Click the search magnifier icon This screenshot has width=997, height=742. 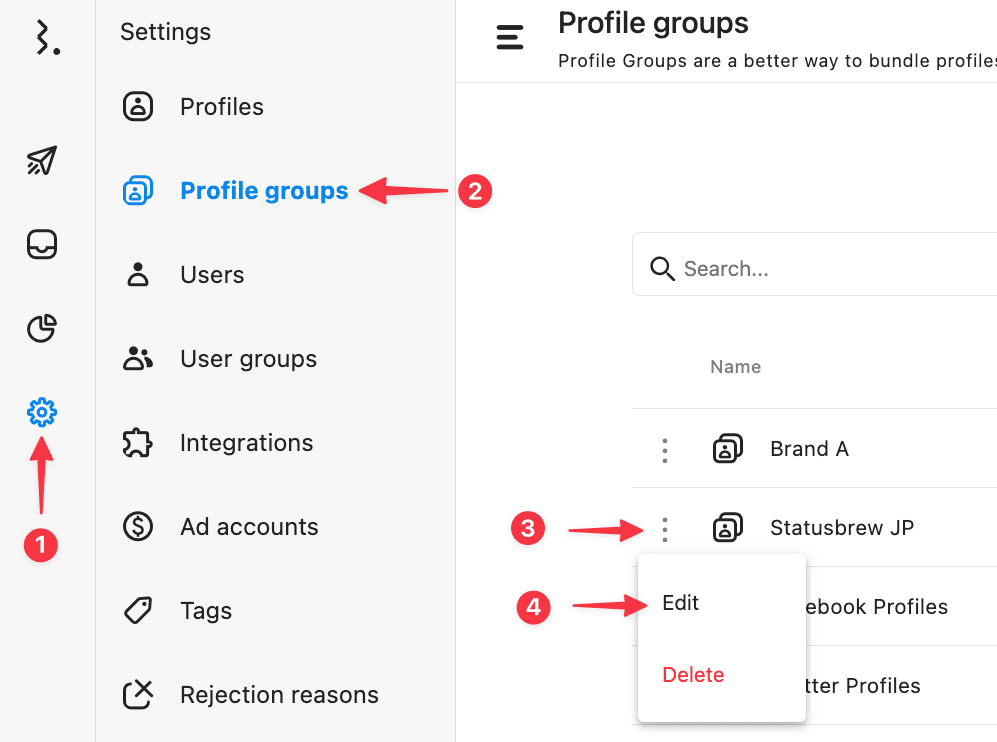coord(662,268)
